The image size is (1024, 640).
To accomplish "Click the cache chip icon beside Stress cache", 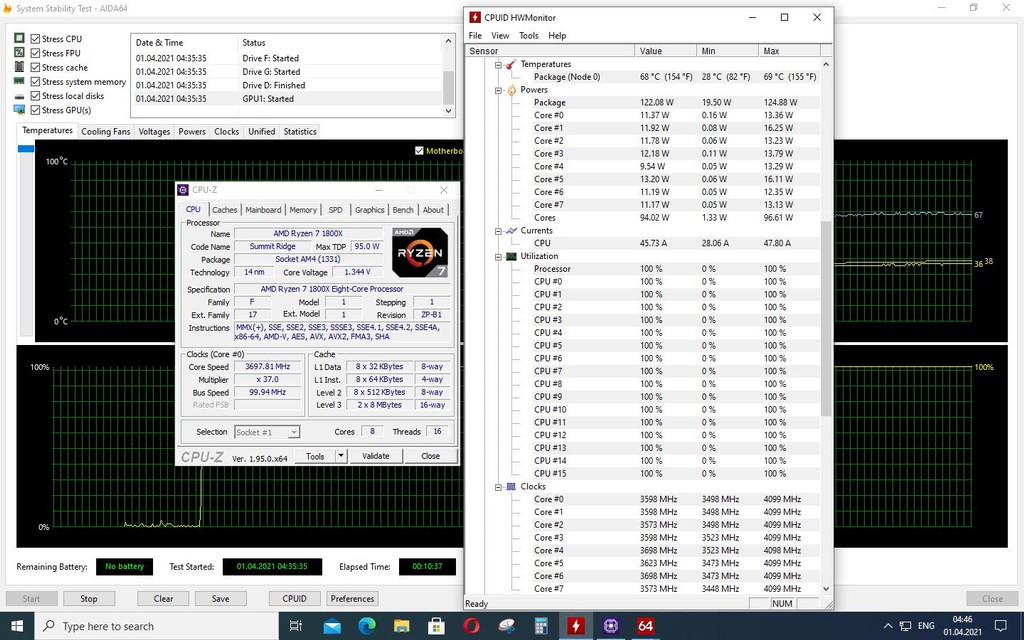I will [19, 67].
